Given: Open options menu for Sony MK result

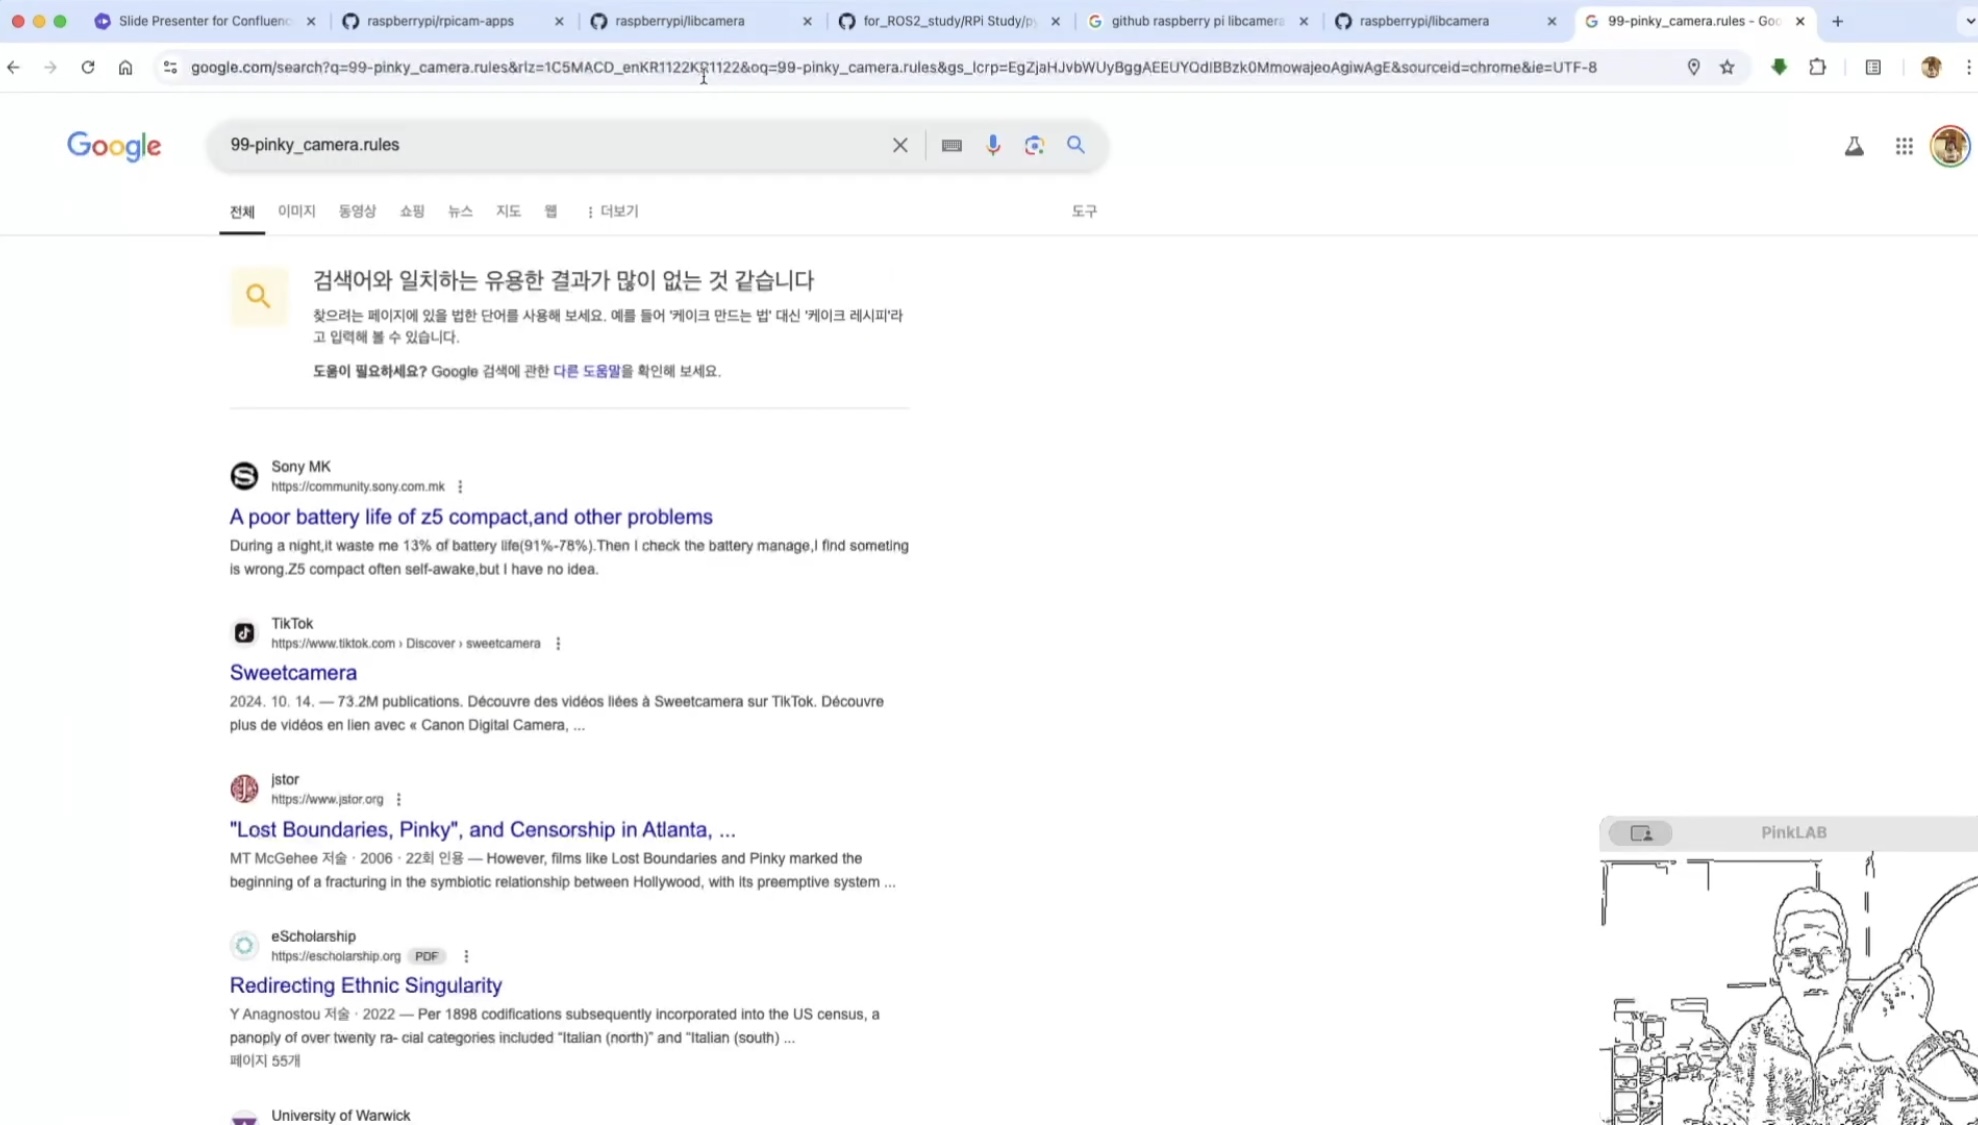Looking at the screenshot, I should [x=460, y=487].
